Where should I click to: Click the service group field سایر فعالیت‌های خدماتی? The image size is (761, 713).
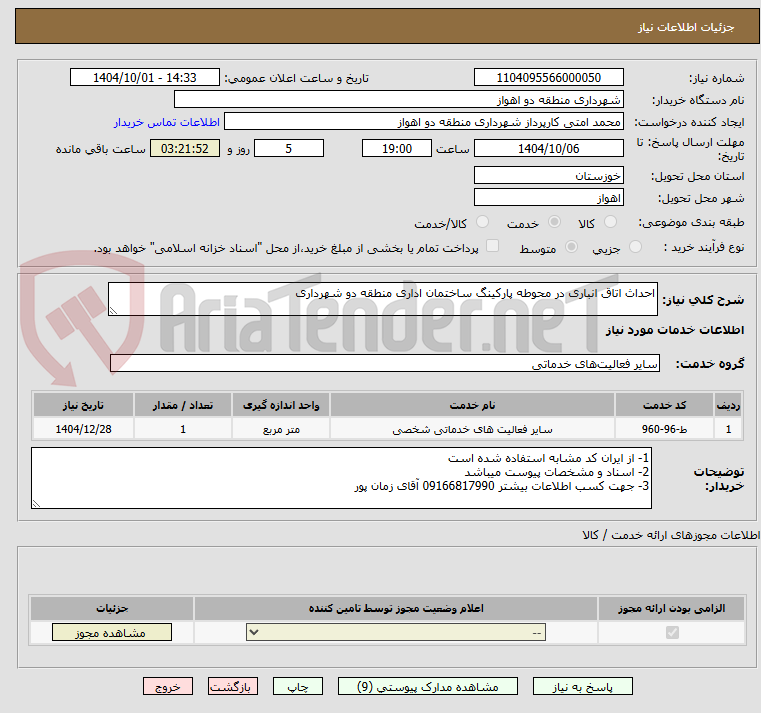click(385, 364)
